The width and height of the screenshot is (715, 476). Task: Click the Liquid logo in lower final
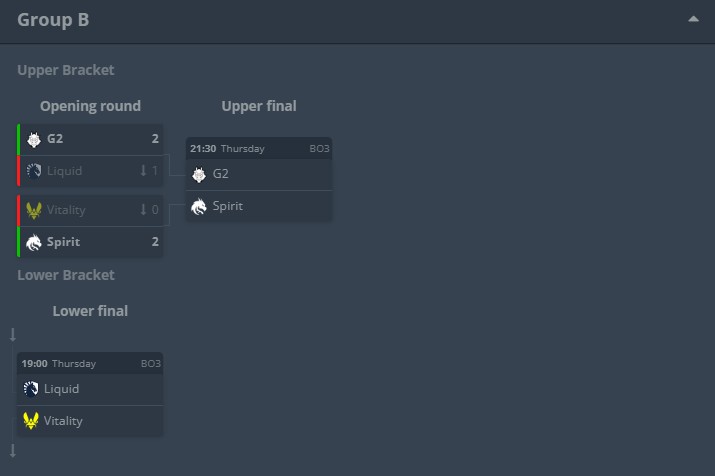coord(31,389)
